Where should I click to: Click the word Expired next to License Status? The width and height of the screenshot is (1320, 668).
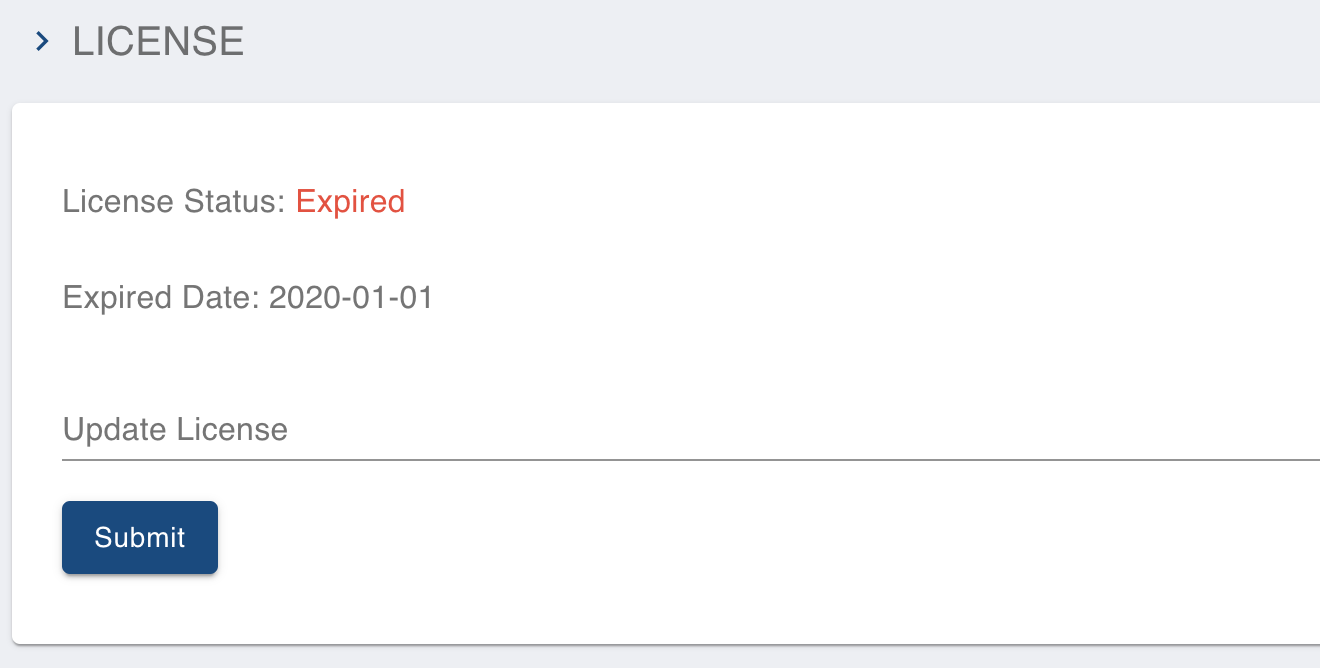[350, 202]
